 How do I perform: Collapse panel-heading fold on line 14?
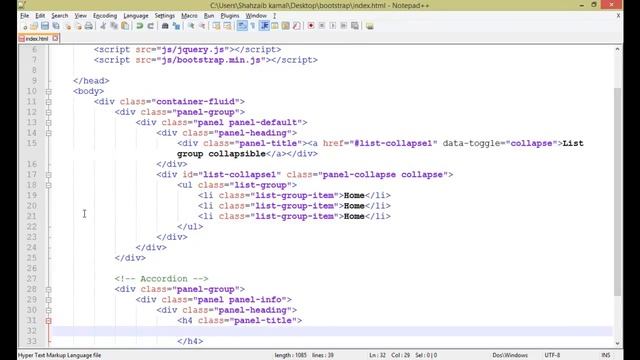49,133
